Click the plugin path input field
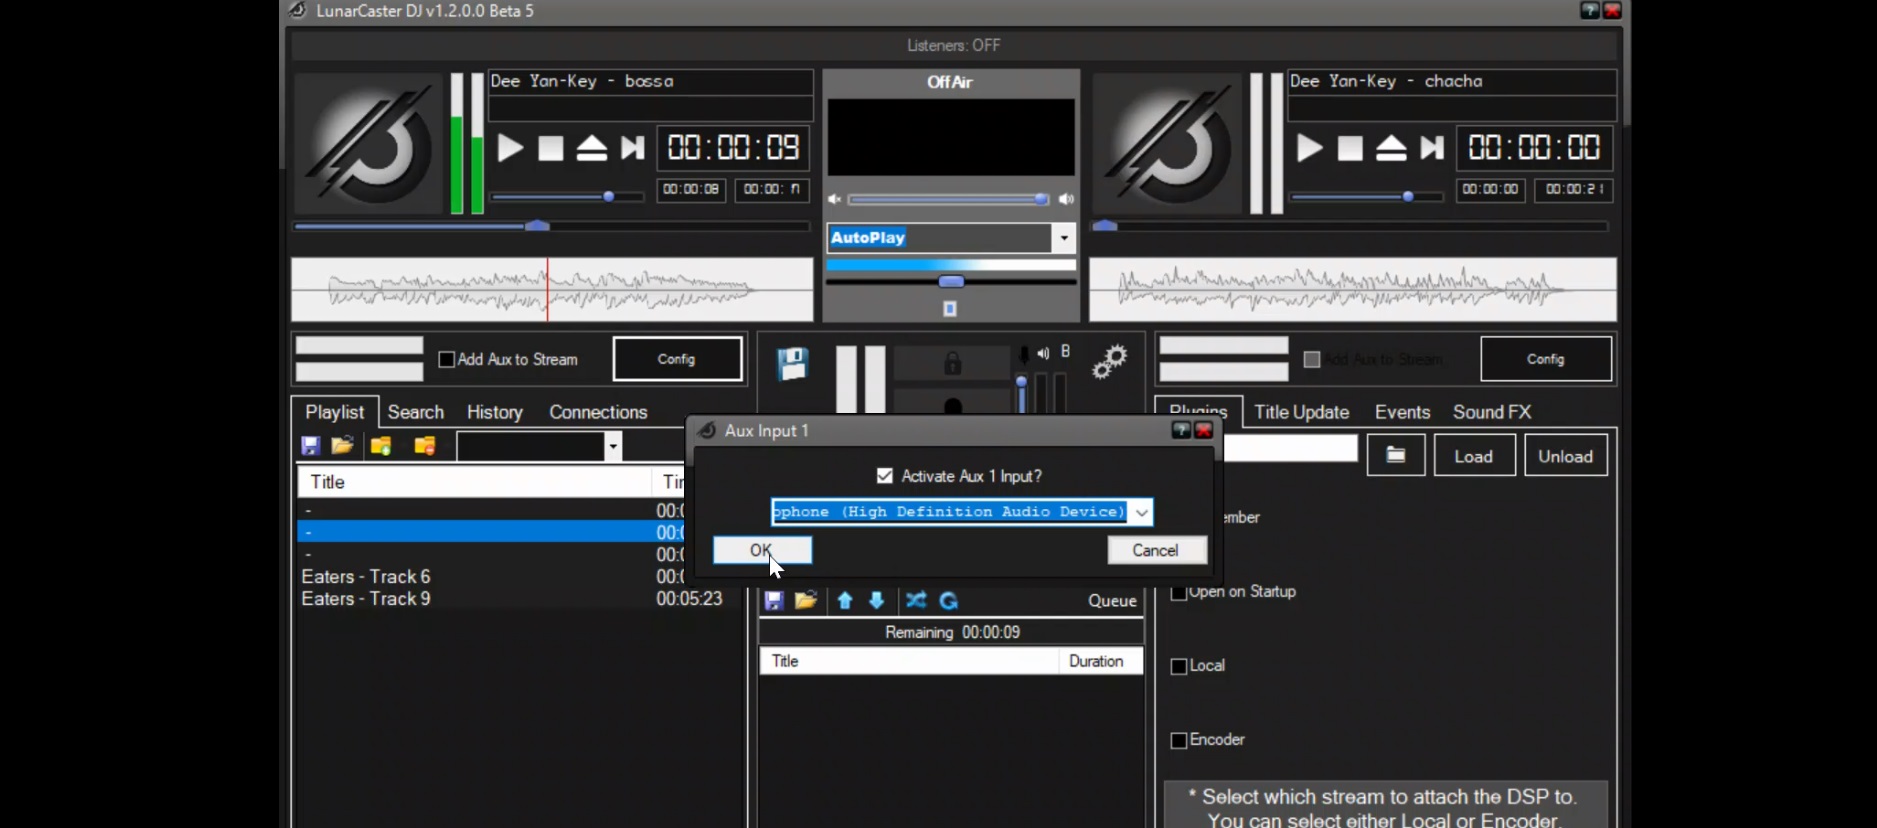The width and height of the screenshot is (1877, 828). click(x=1290, y=449)
